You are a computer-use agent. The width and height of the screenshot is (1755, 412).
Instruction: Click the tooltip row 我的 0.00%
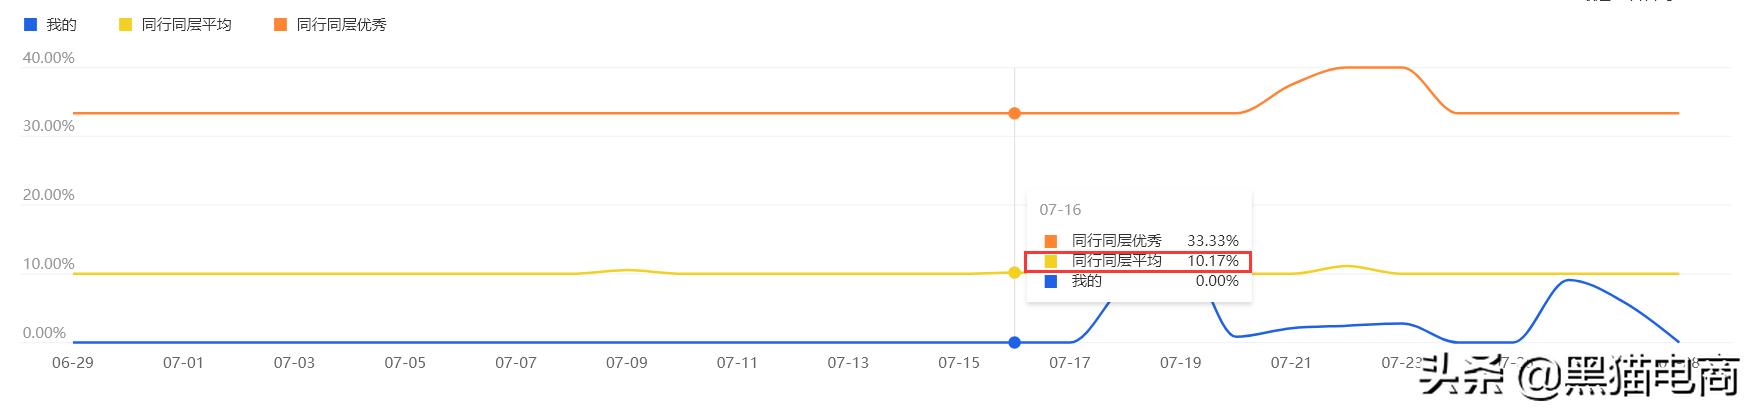pos(1141,281)
